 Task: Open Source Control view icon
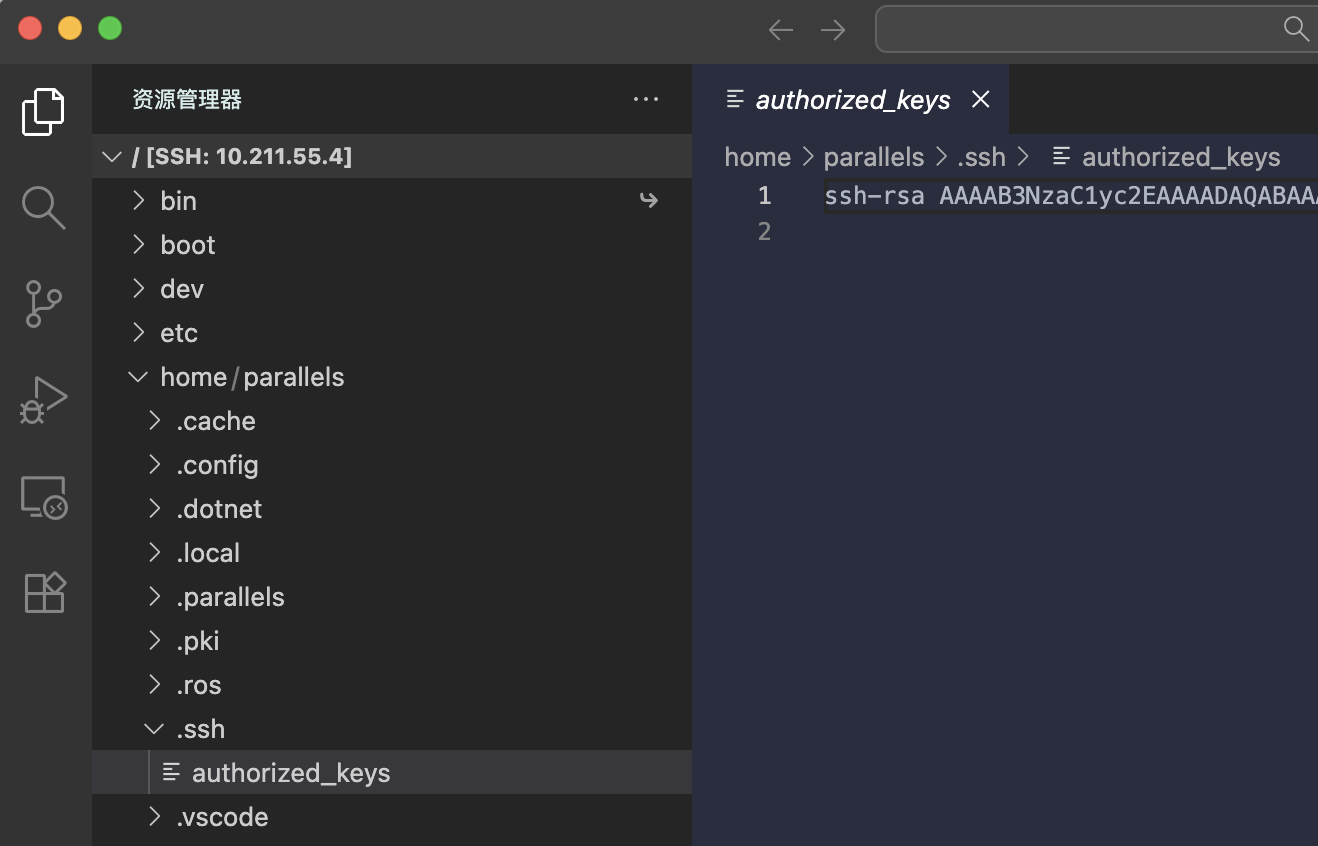44,304
